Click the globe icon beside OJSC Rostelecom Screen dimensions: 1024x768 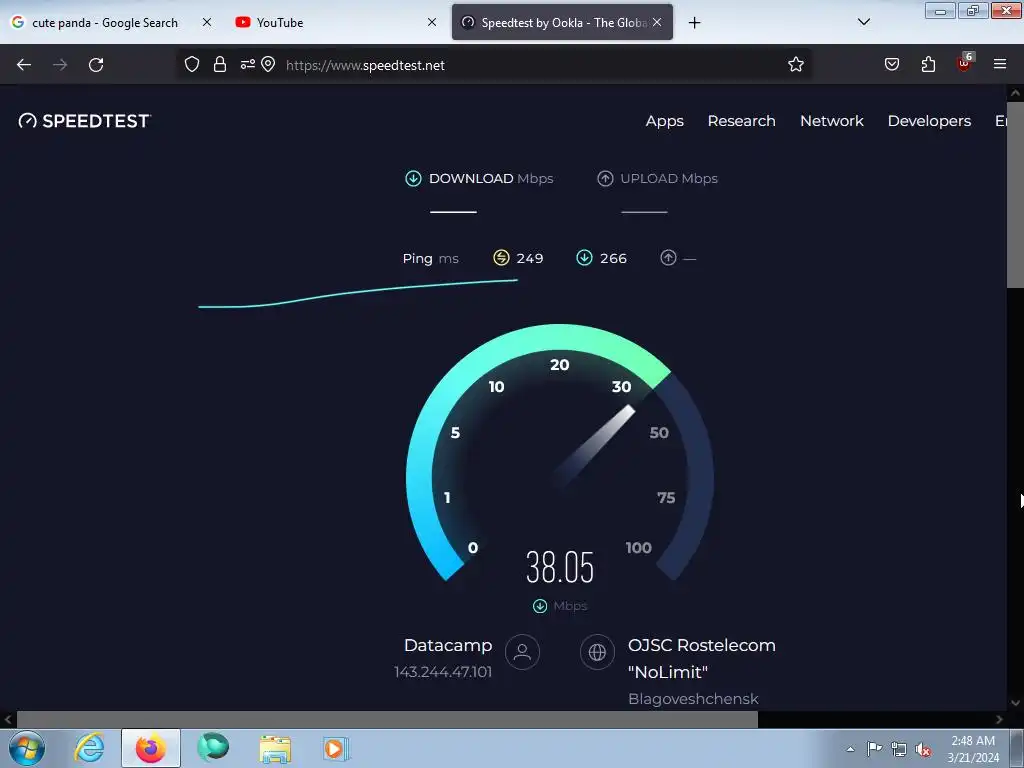pyautogui.click(x=597, y=652)
